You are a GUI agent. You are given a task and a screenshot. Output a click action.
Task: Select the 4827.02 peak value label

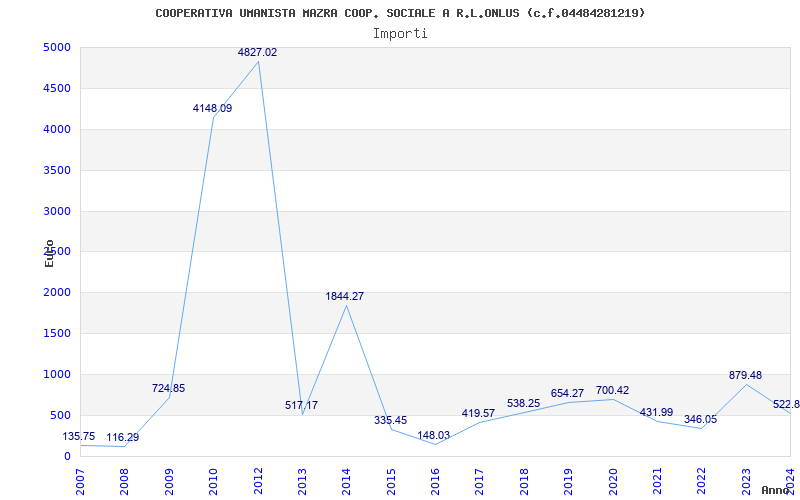pyautogui.click(x=258, y=52)
